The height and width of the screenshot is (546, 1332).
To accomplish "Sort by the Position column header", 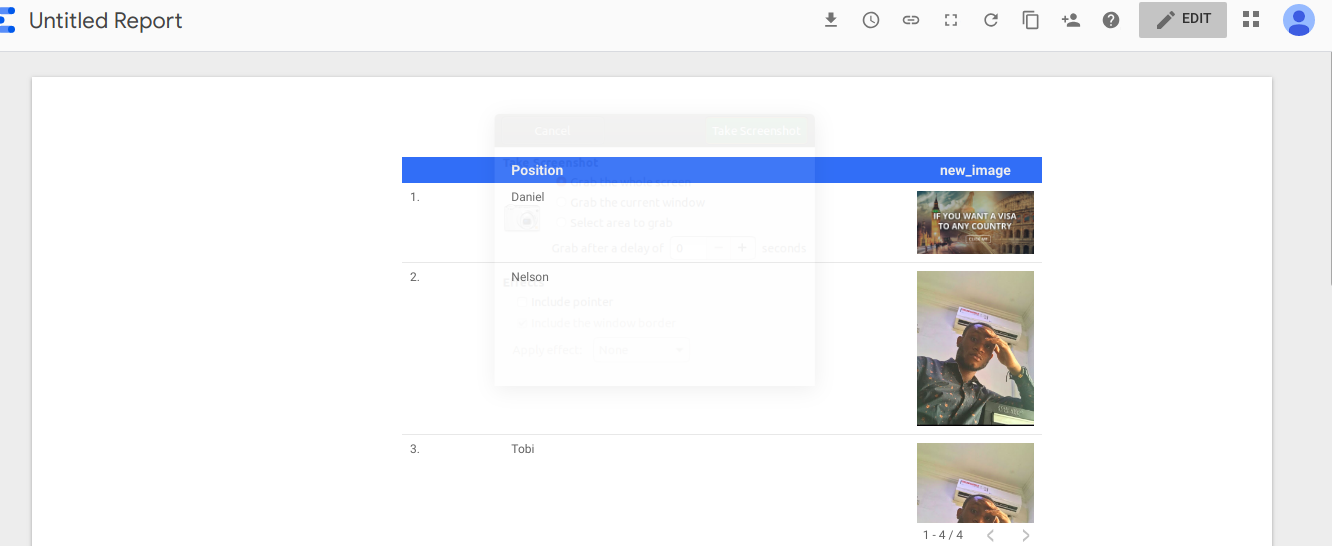I will (537, 170).
